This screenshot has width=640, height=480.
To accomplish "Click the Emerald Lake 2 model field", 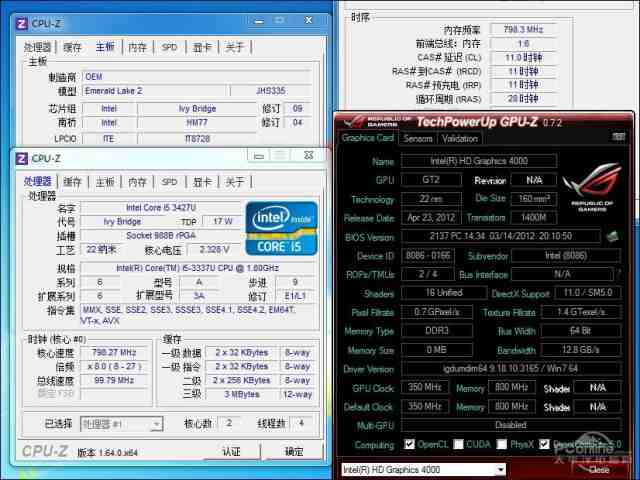I will point(154,91).
